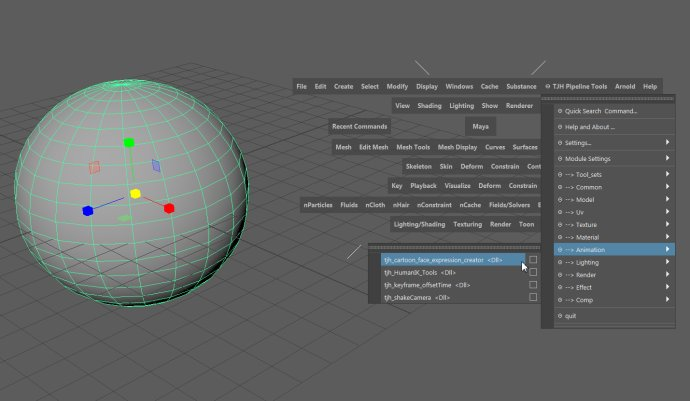Open the File menu in the hotbox
Screen dimensions: 690x401
(x=301, y=87)
